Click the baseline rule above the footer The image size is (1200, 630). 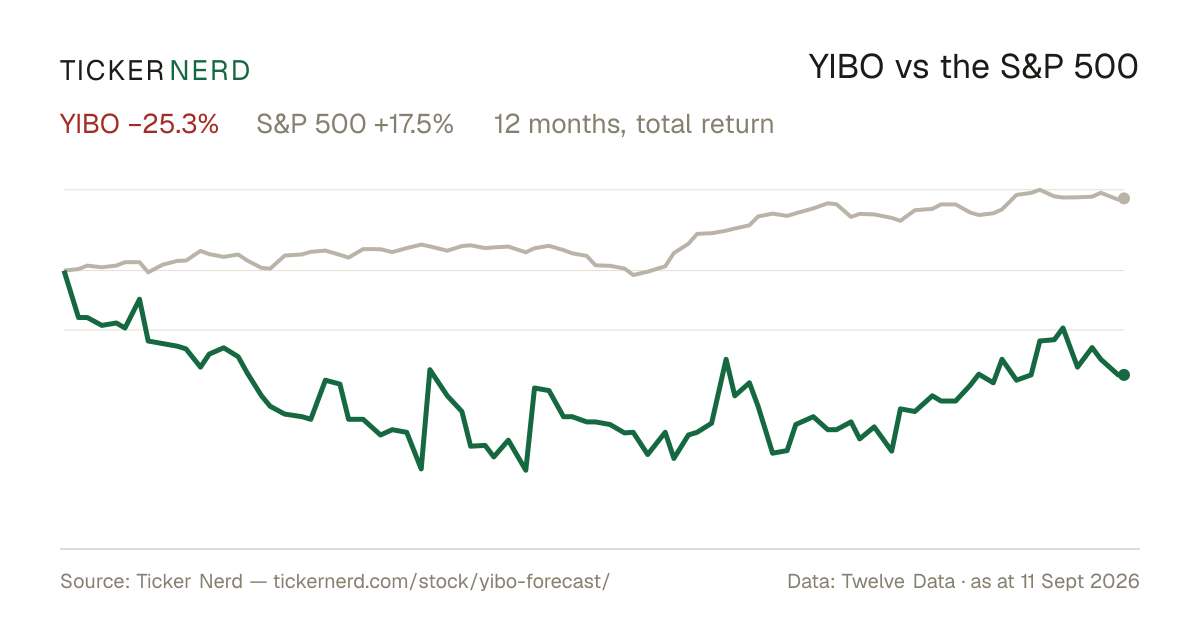click(x=600, y=548)
